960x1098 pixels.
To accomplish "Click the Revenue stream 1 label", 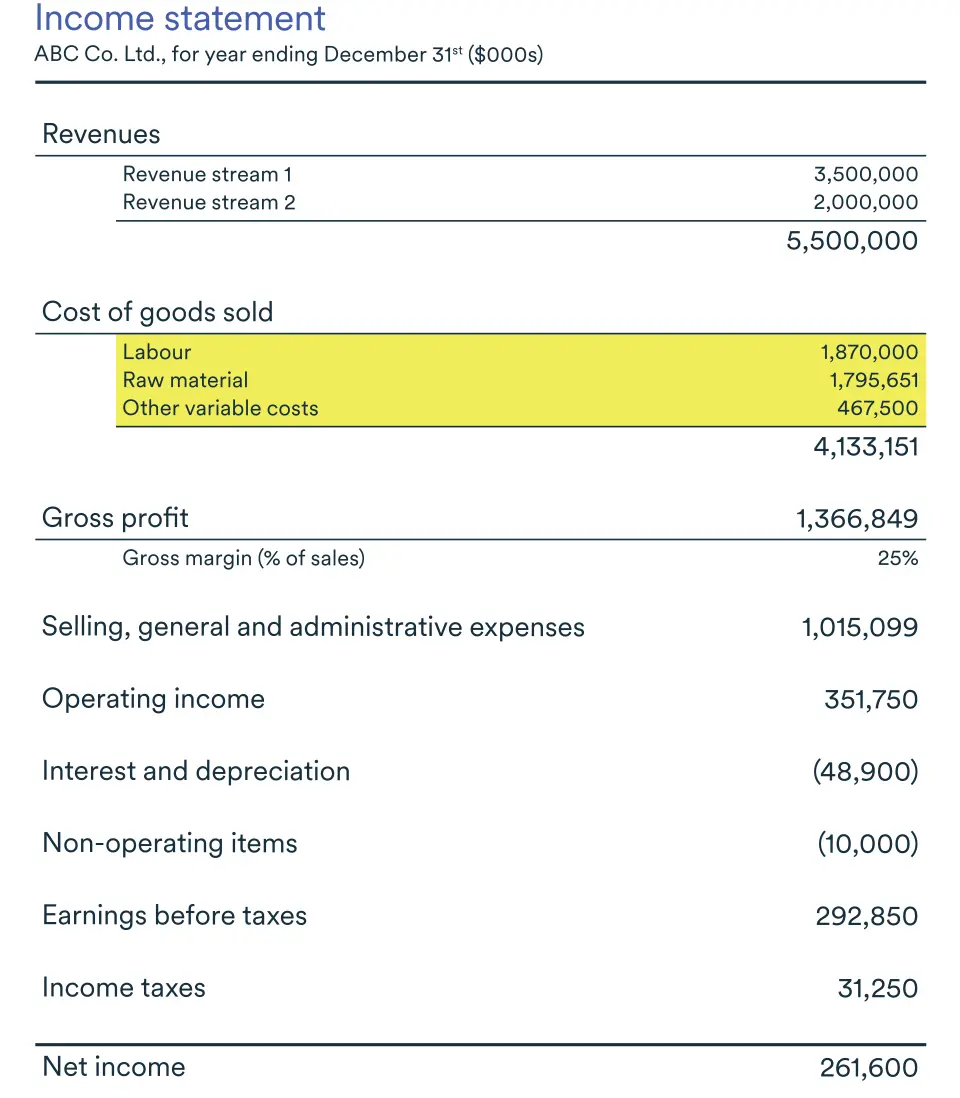I will click(207, 175).
